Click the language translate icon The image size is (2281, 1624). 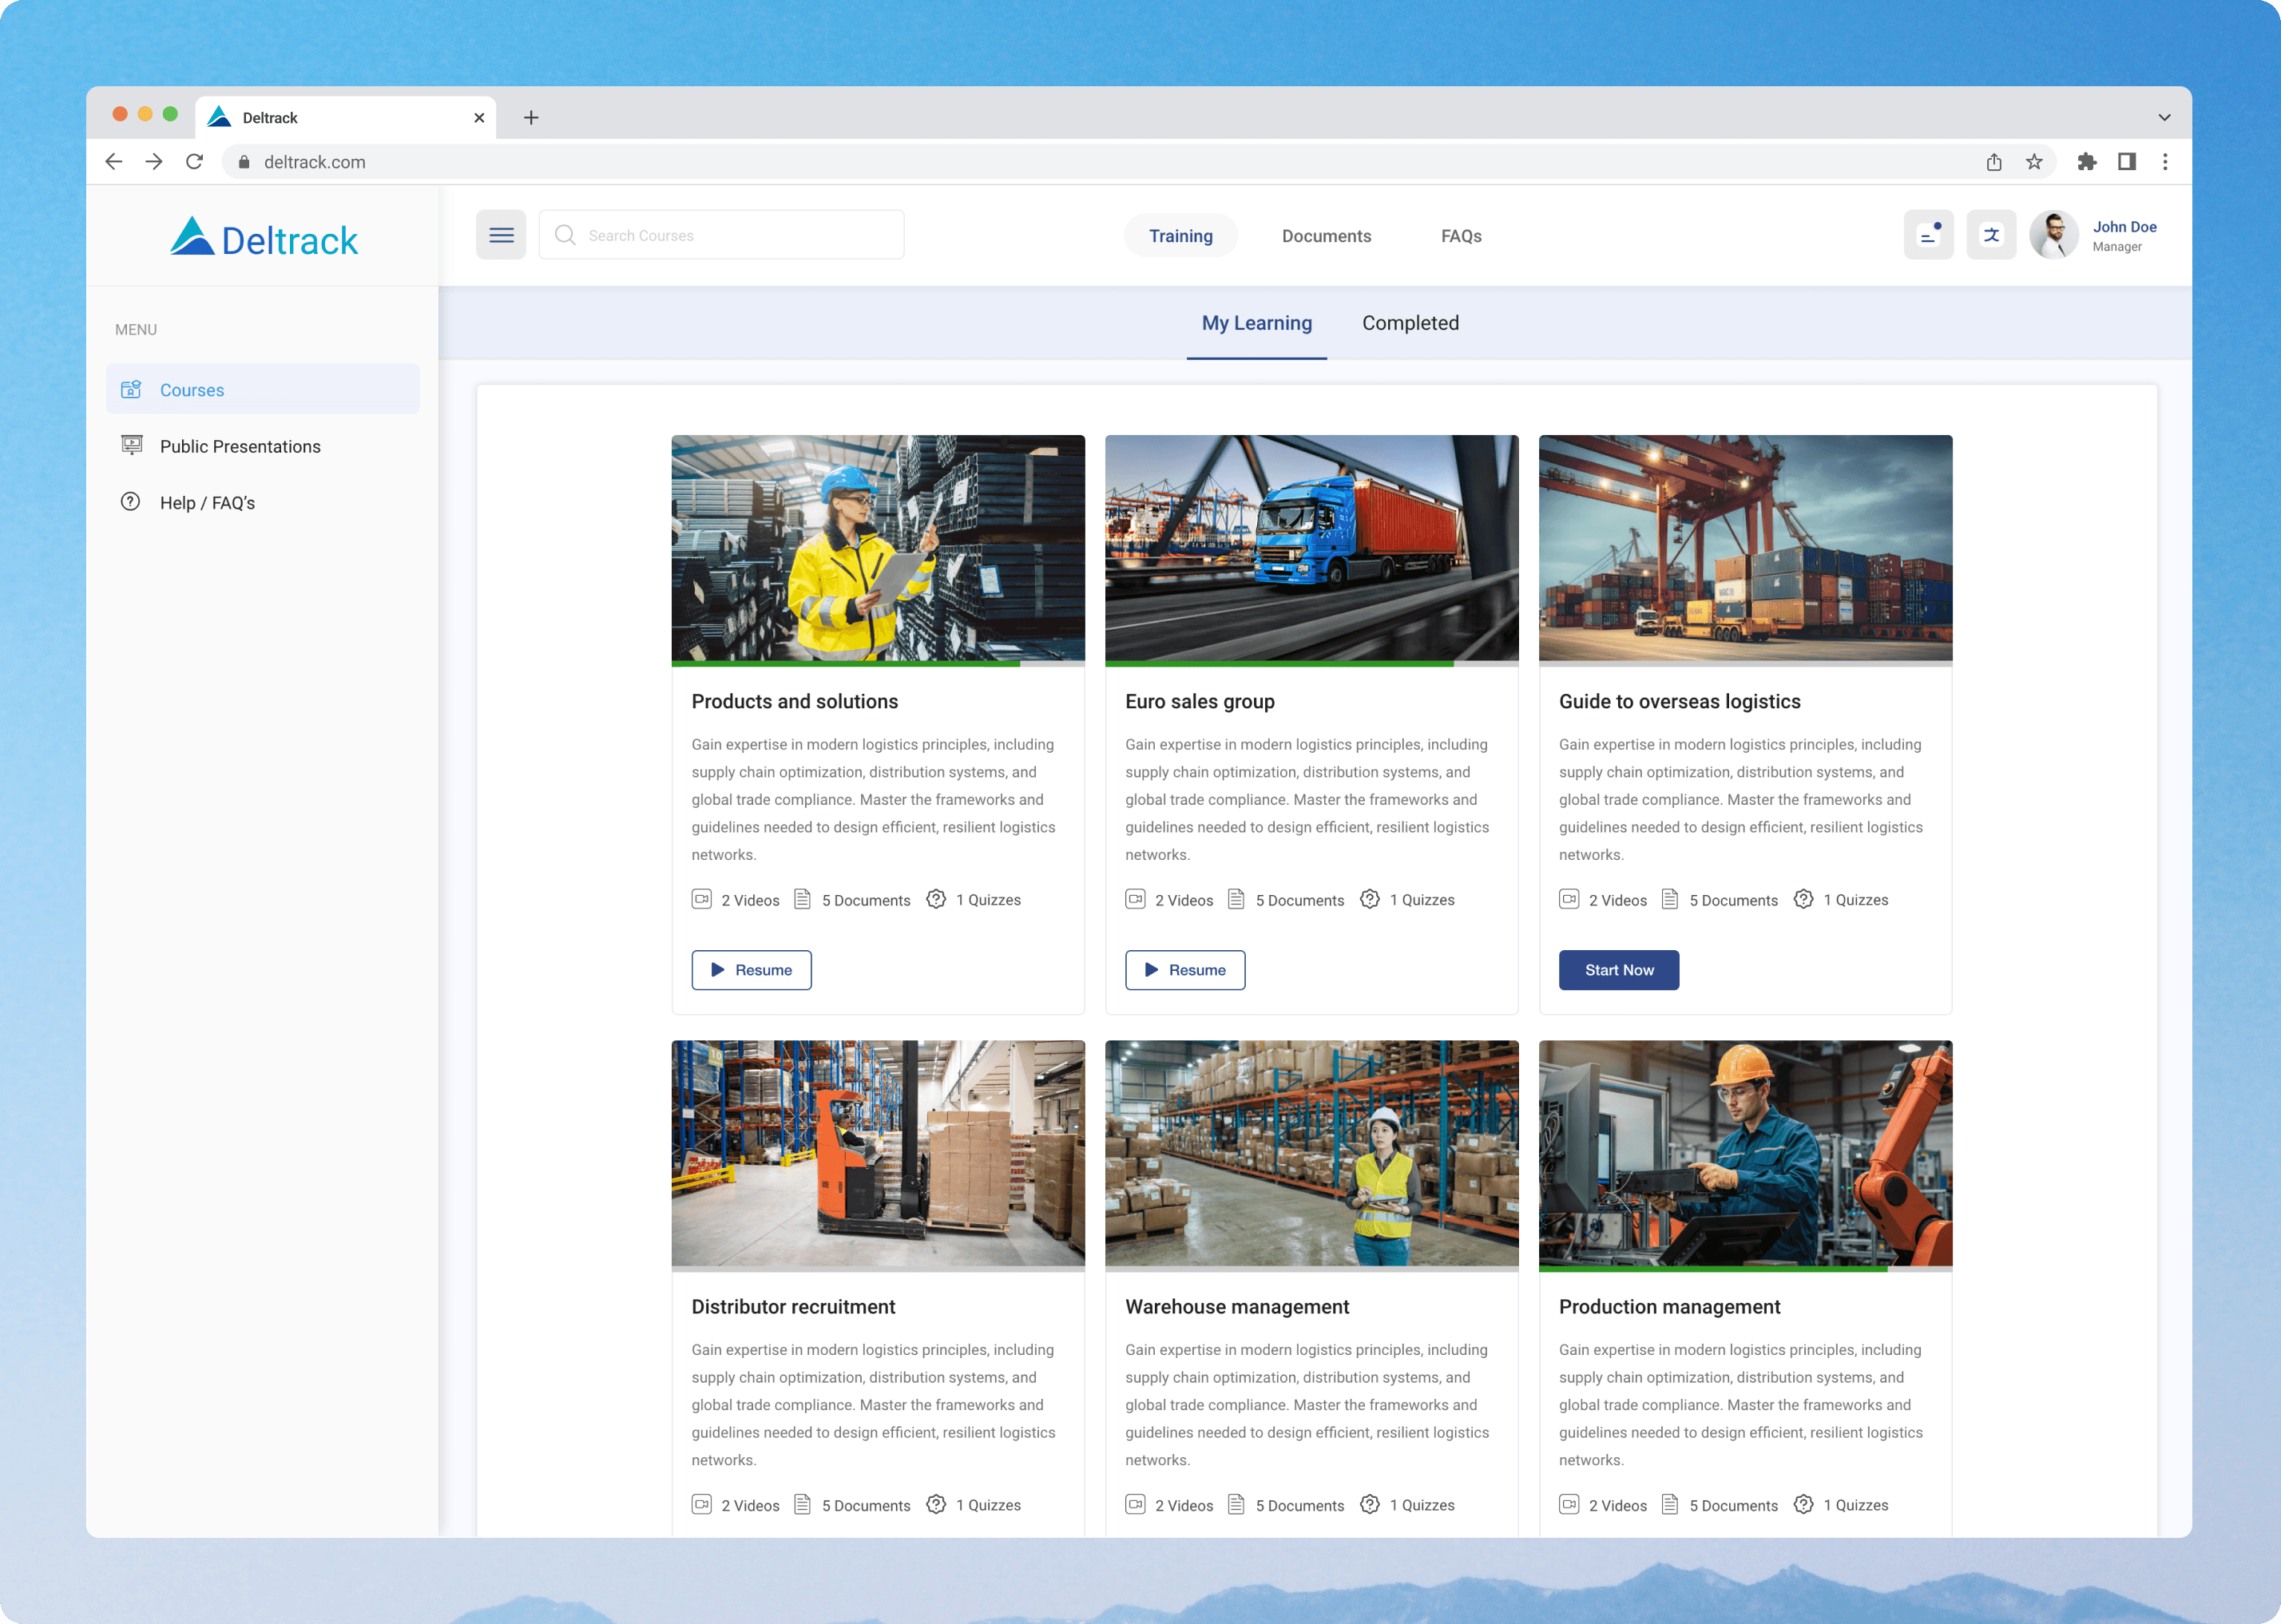[1991, 235]
